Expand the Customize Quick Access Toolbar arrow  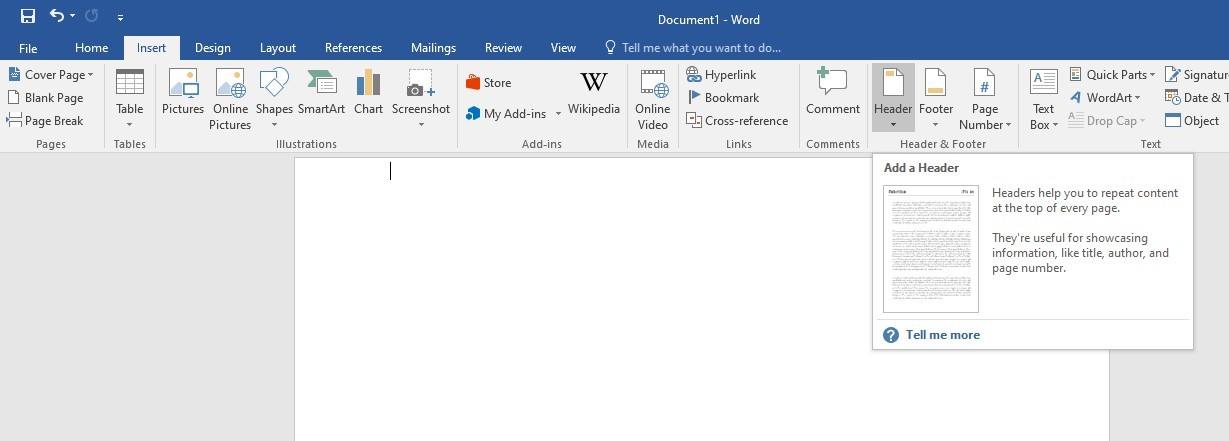(121, 18)
